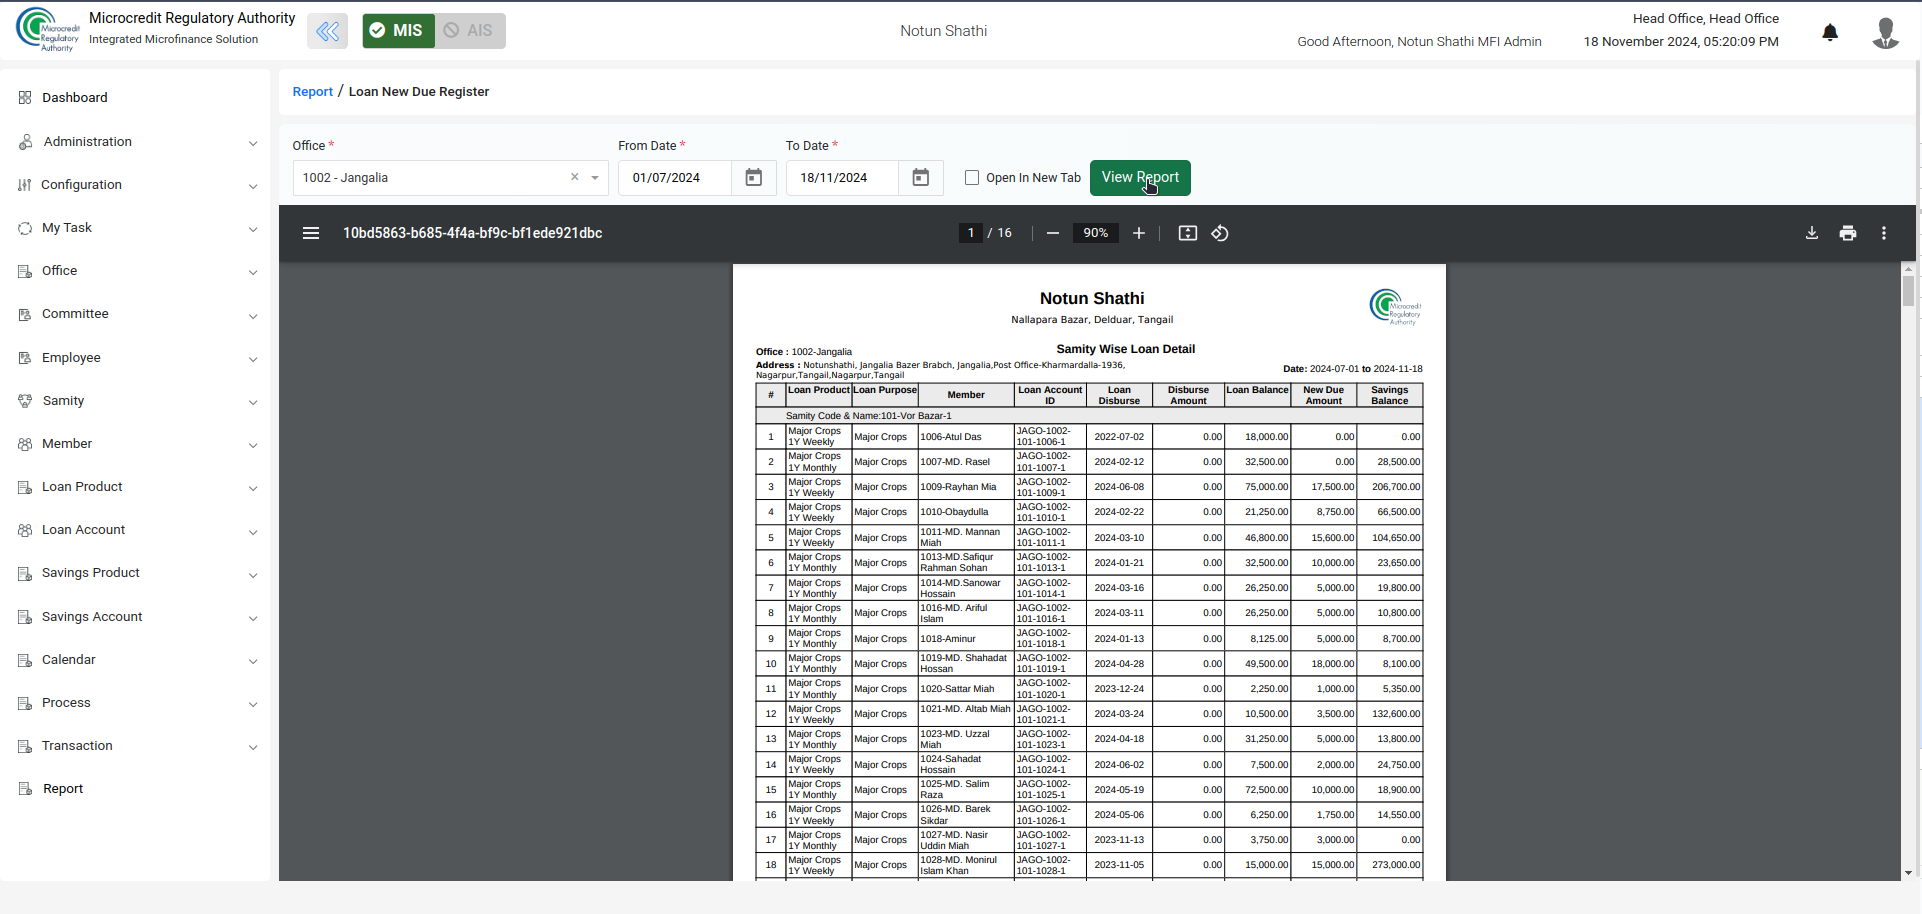Click Samity Wise Loan Detail heading
The width and height of the screenshot is (1922, 914).
tap(1125, 349)
